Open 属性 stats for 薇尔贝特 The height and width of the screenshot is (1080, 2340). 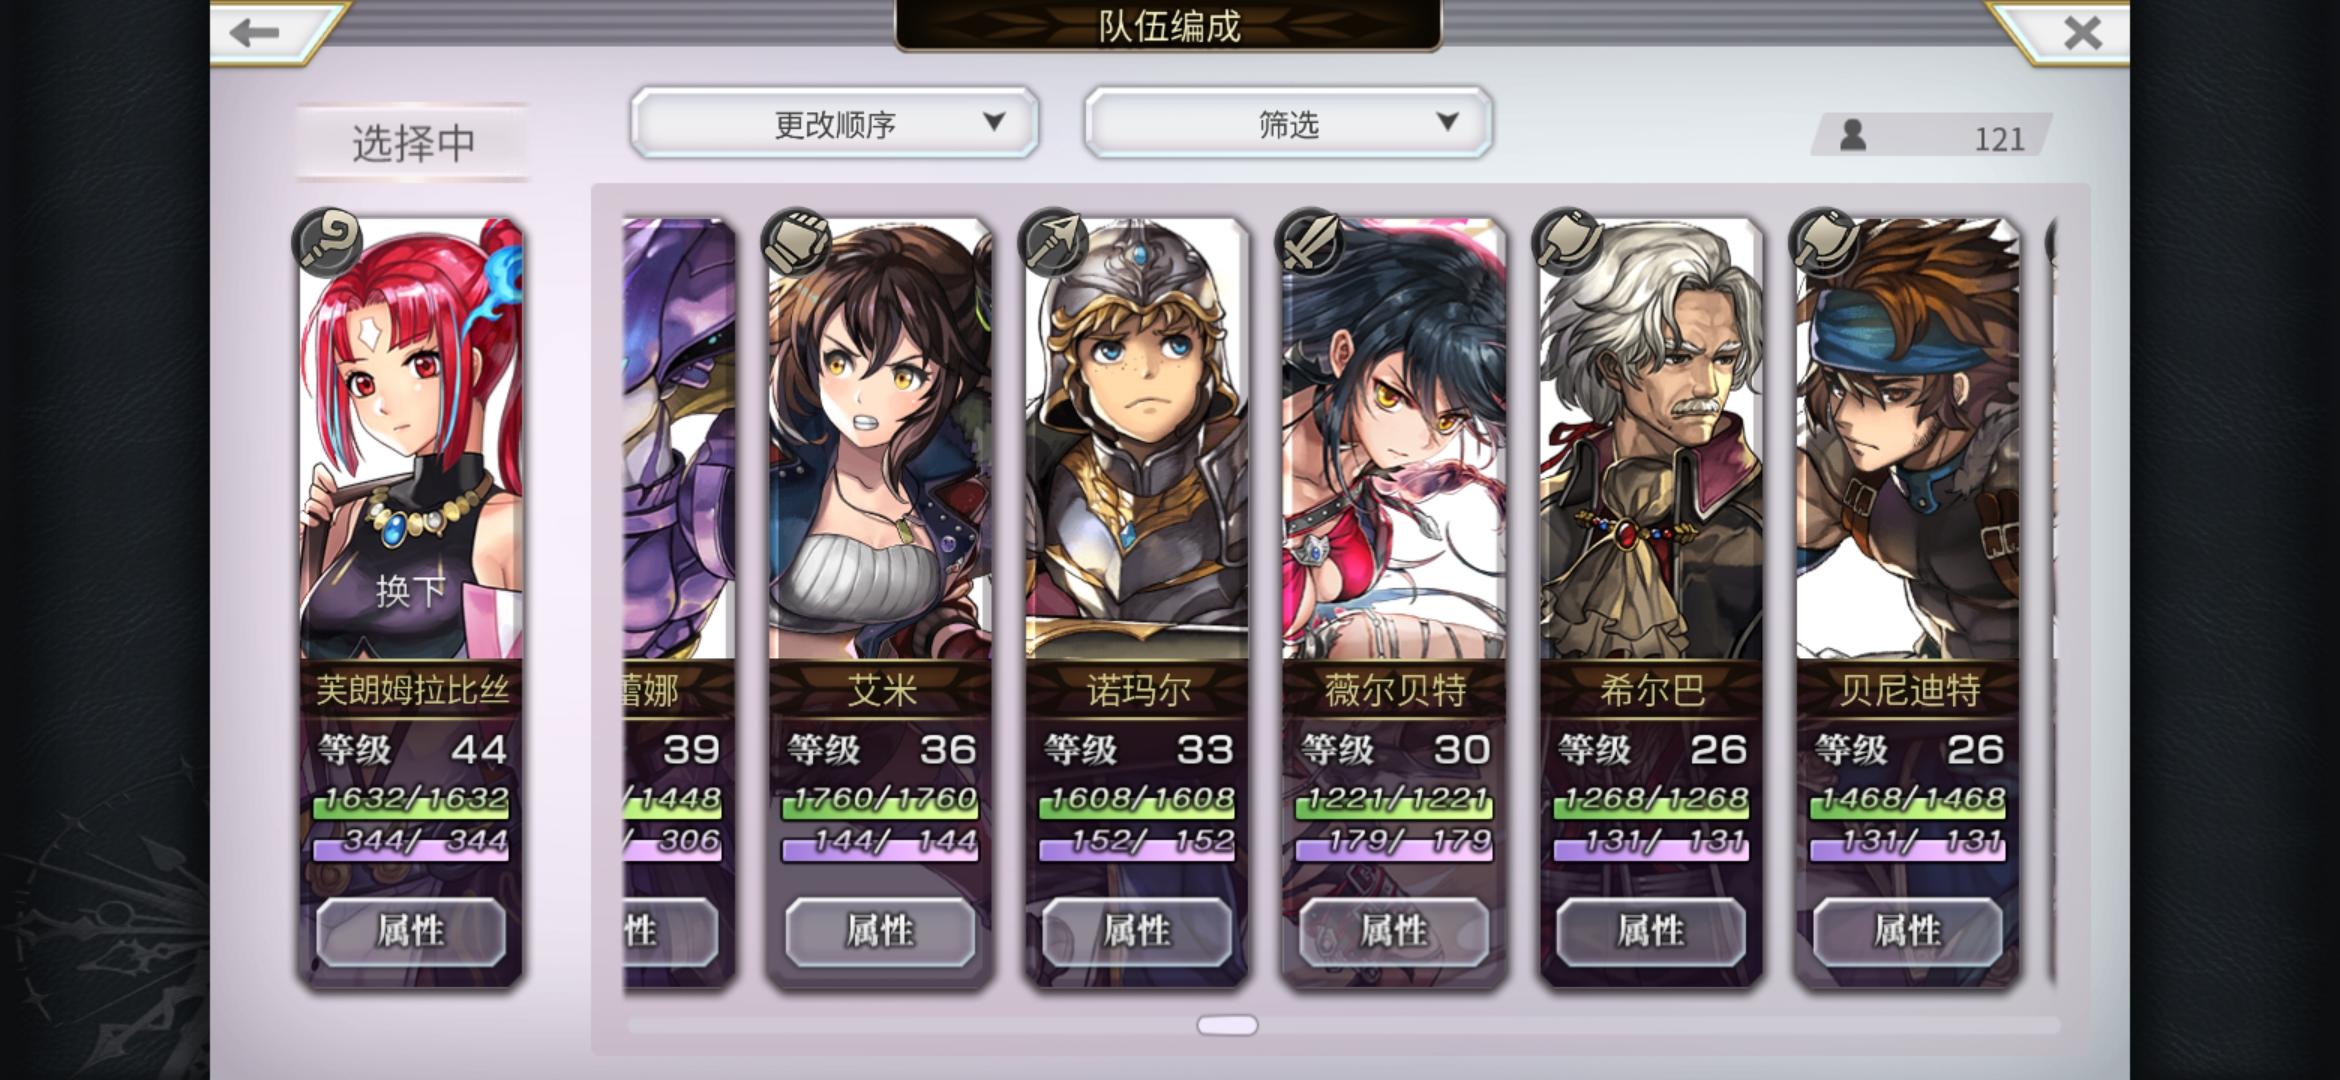(x=1394, y=931)
